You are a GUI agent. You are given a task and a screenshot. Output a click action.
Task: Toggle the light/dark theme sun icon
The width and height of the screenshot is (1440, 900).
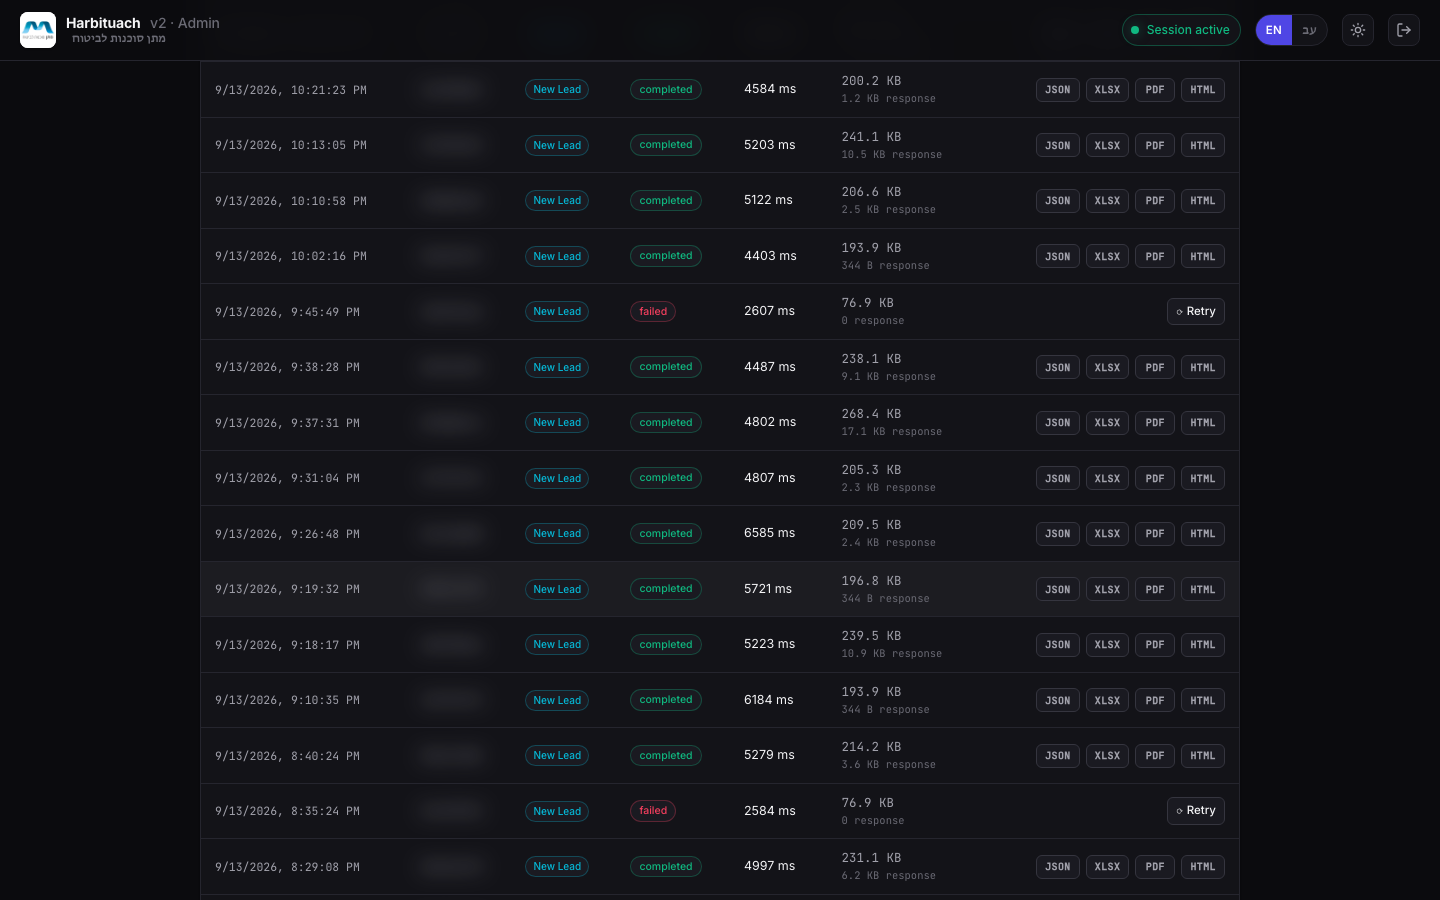click(1358, 30)
